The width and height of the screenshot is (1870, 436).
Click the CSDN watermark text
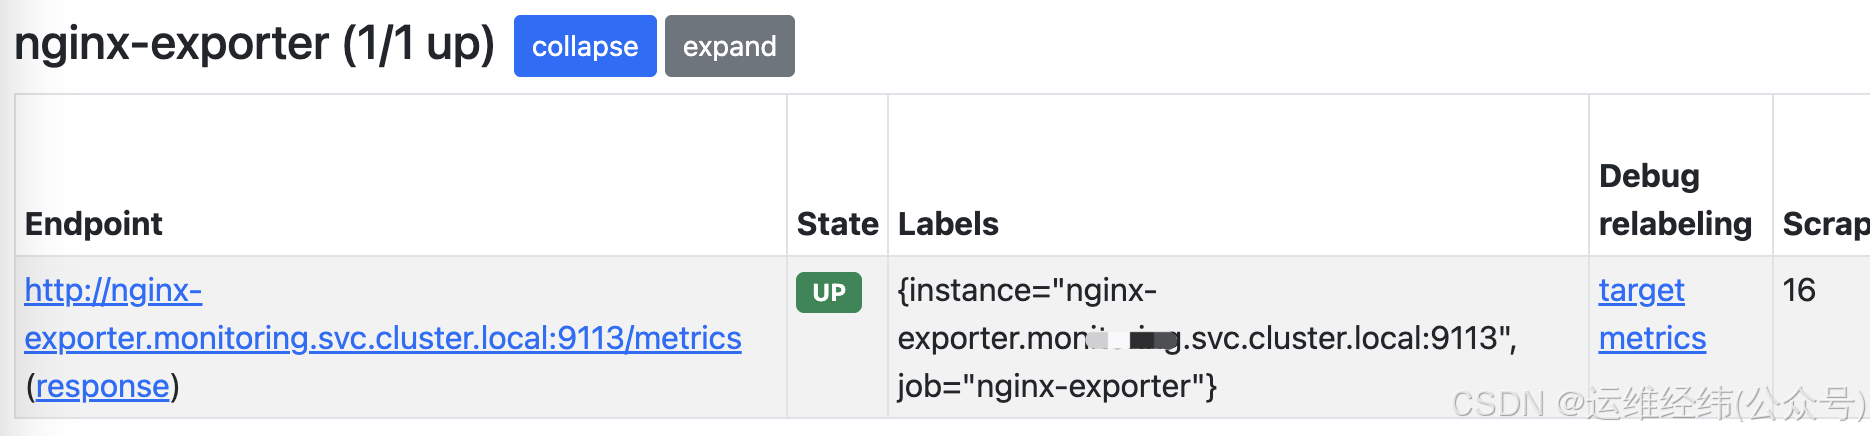pos(1658,403)
